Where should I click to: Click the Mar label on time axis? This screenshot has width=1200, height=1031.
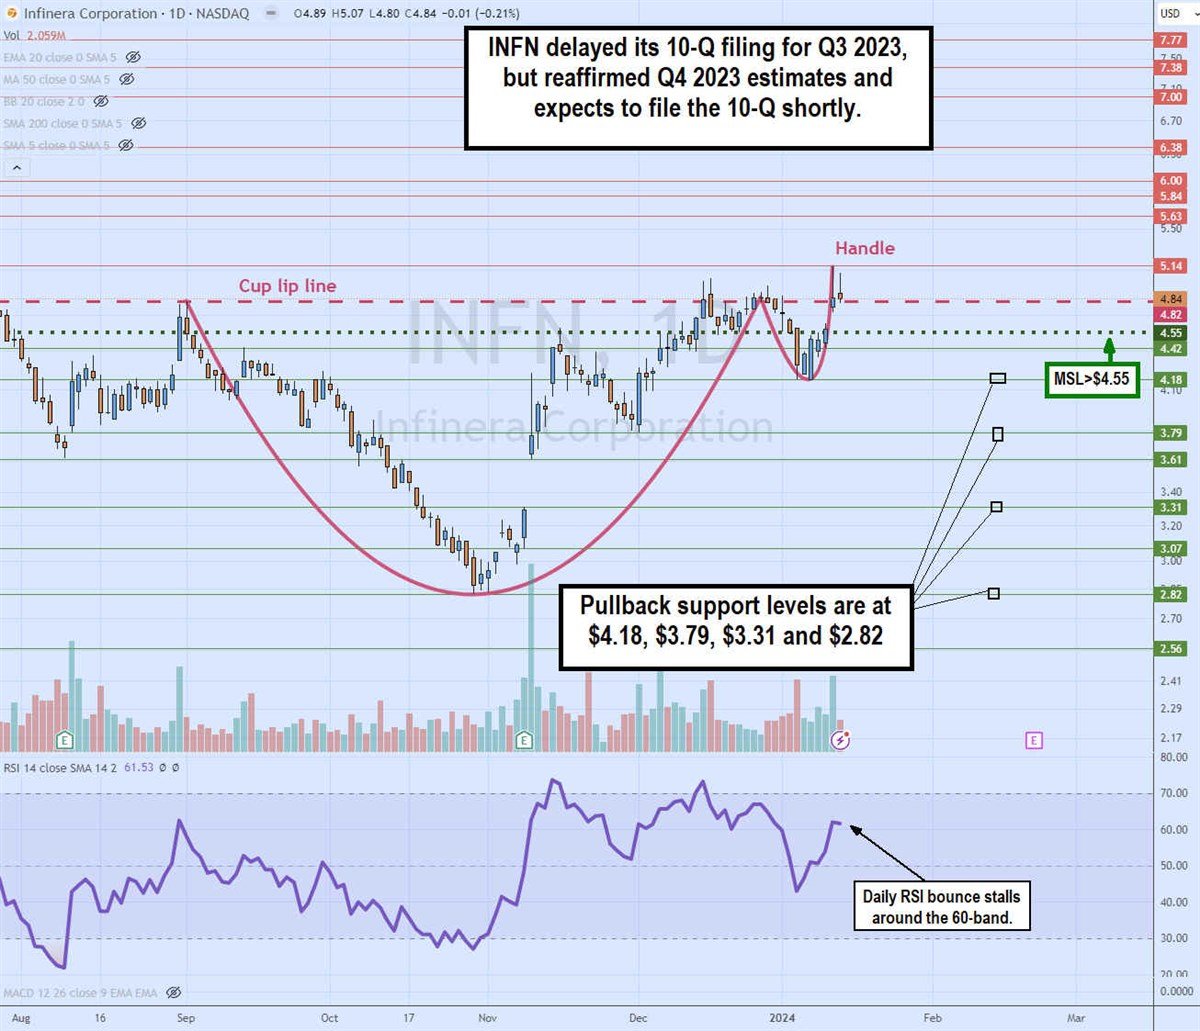pos(1076,1018)
